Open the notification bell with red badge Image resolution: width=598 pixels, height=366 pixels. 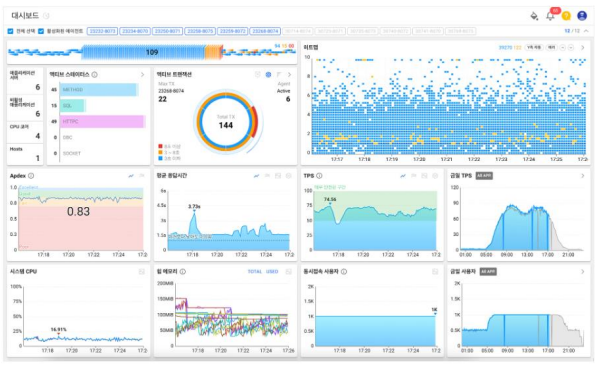coord(550,16)
